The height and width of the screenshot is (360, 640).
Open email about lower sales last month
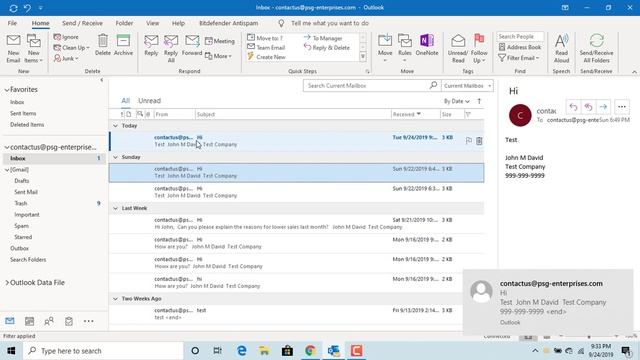(x=296, y=223)
